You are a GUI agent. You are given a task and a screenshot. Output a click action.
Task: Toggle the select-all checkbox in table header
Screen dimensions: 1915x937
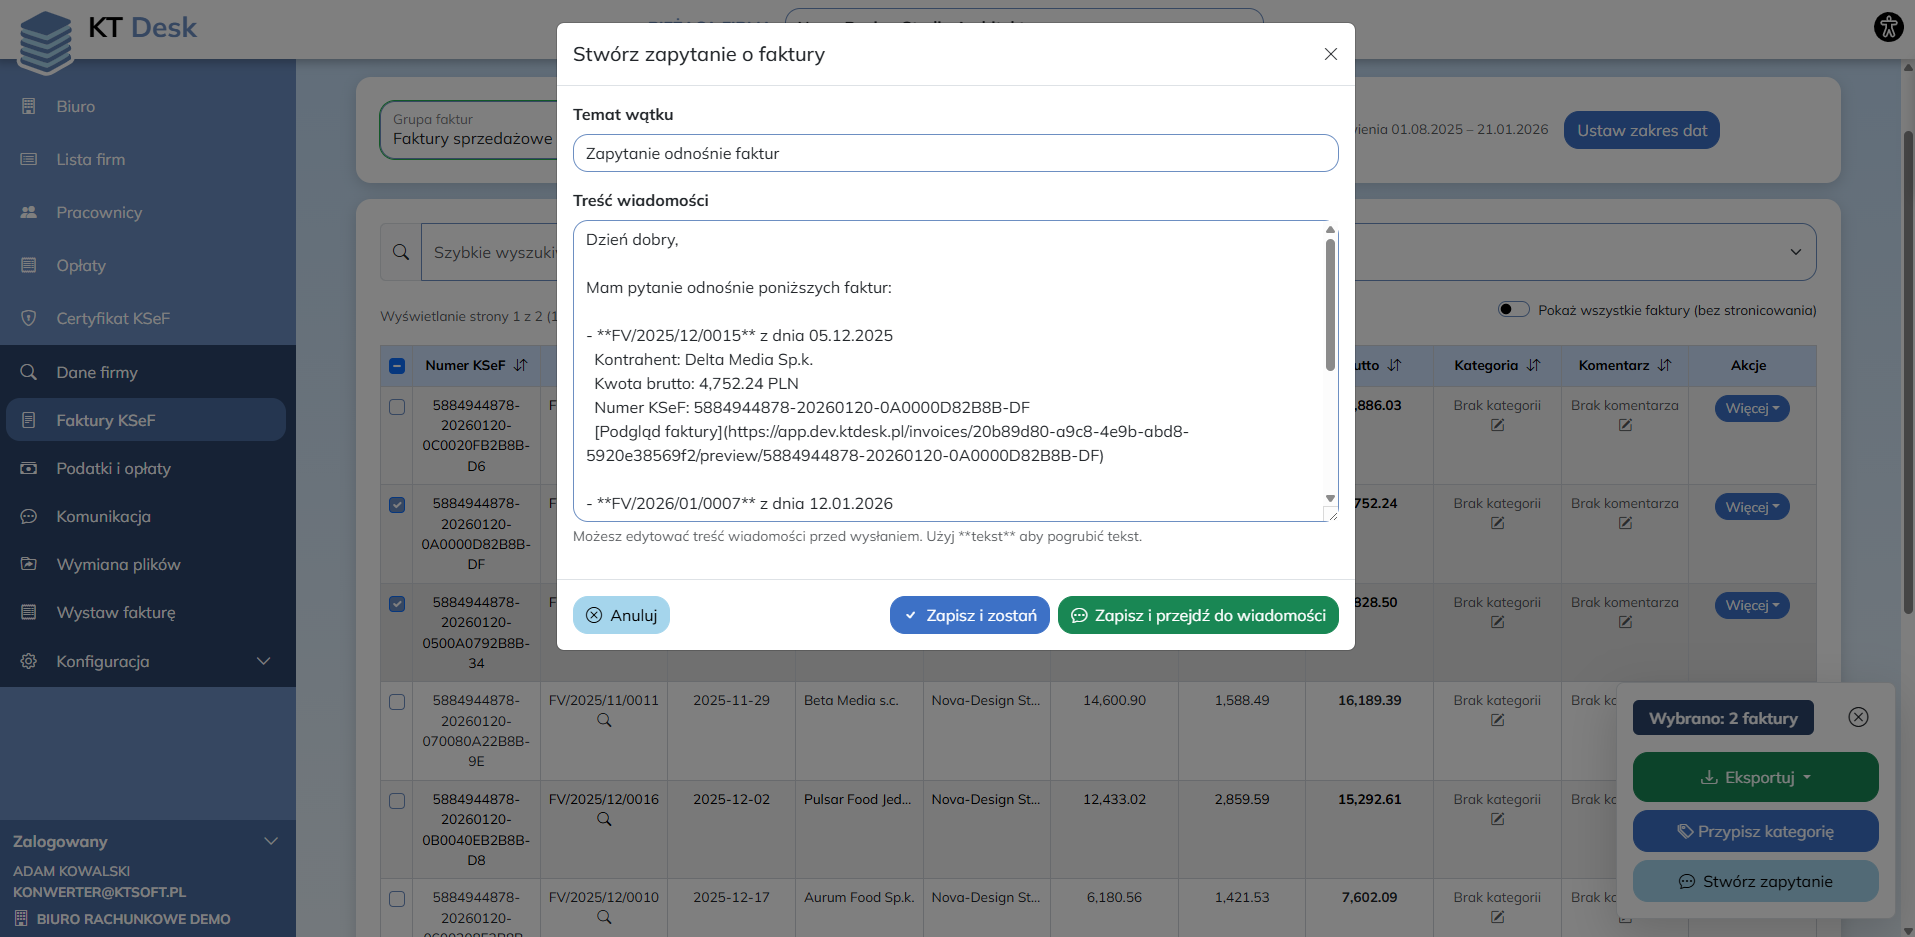[397, 366]
